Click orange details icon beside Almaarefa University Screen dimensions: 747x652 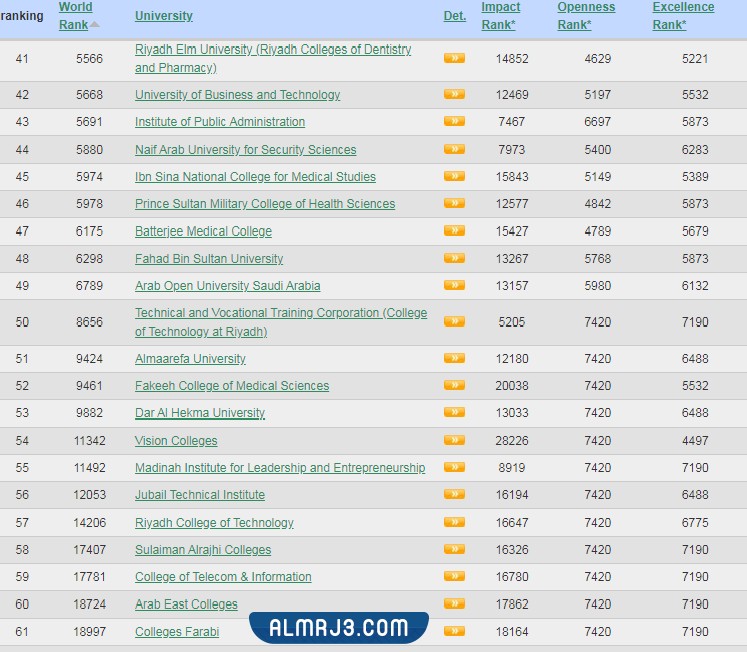[454, 358]
